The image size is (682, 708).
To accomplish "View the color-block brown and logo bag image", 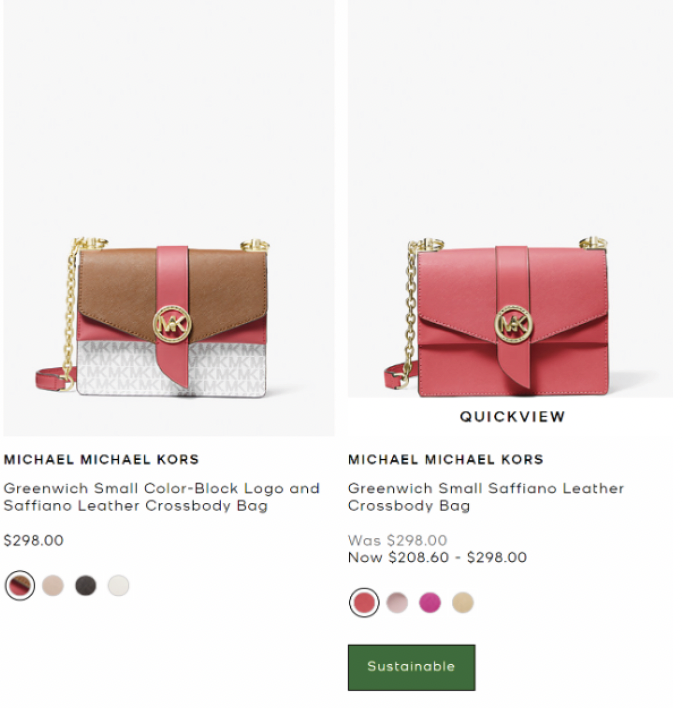I will pos(169,218).
